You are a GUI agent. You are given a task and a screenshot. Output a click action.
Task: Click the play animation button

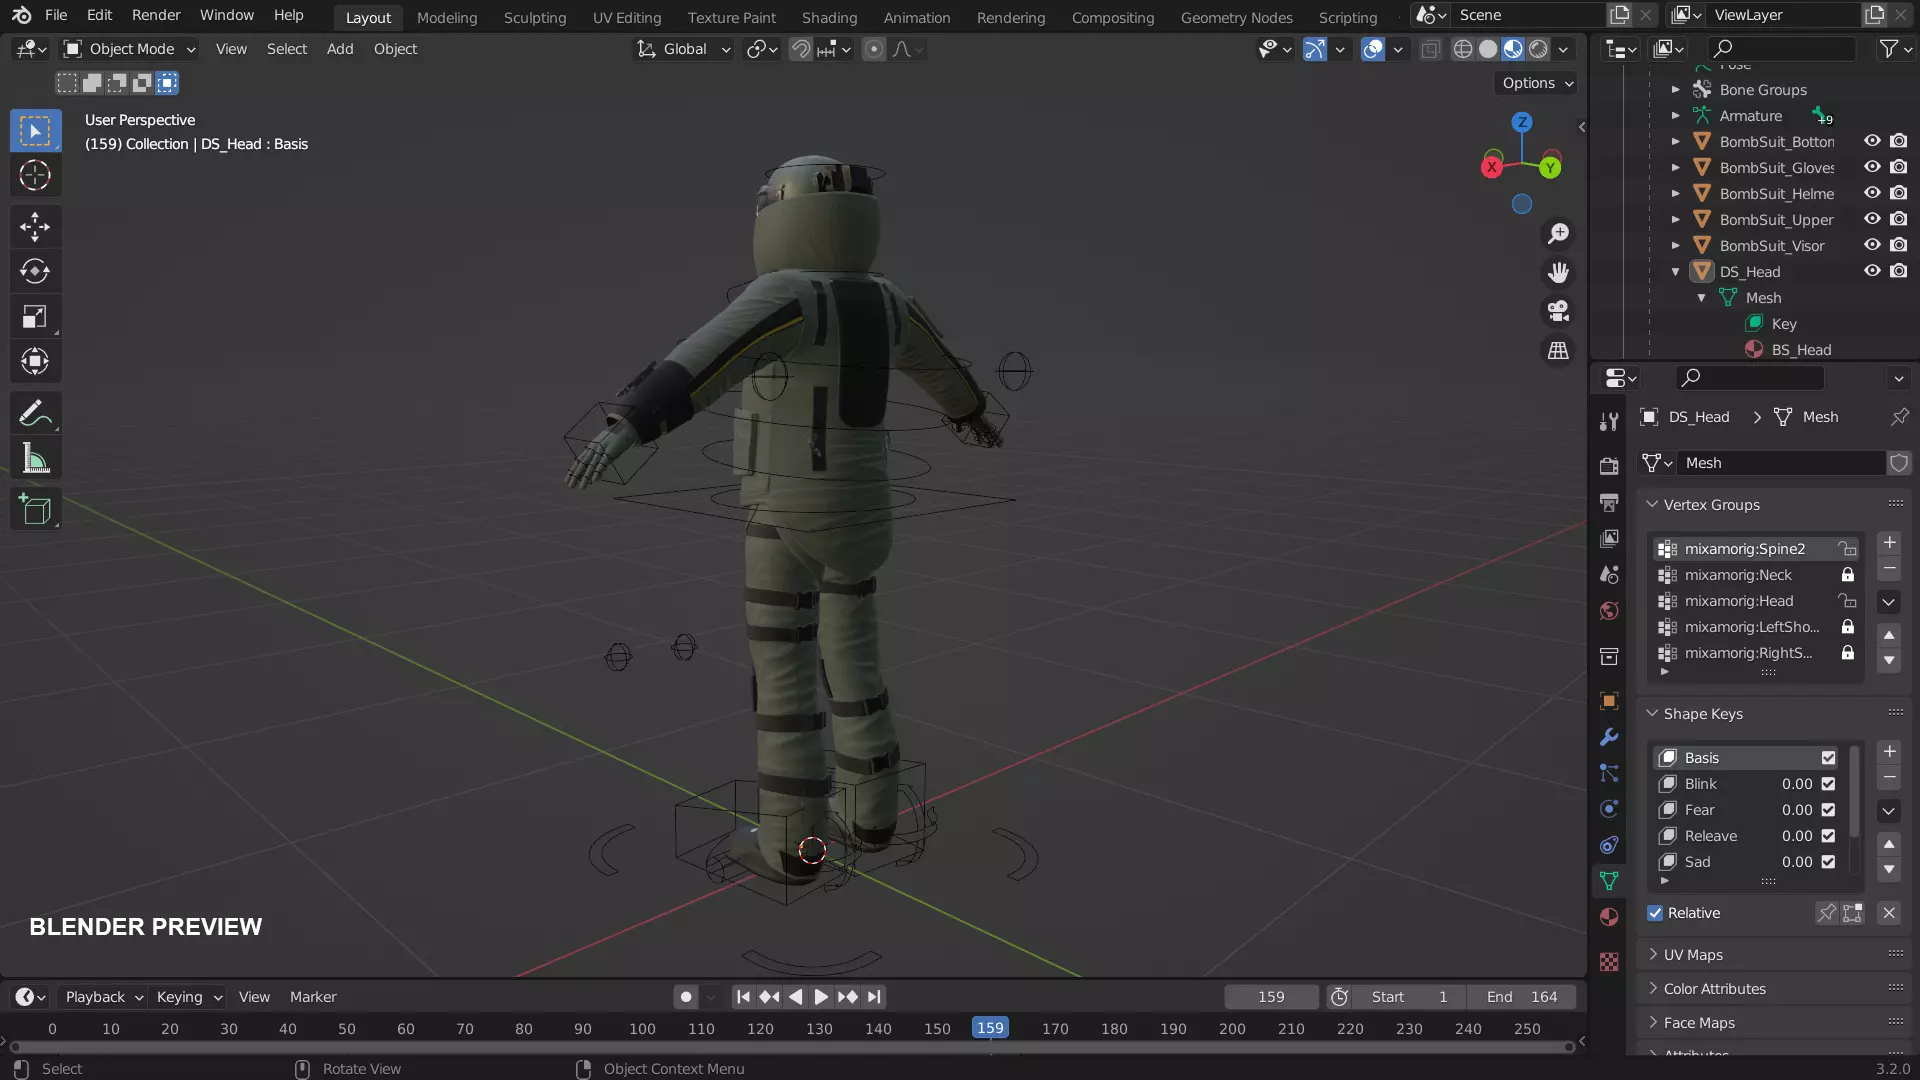tap(821, 997)
